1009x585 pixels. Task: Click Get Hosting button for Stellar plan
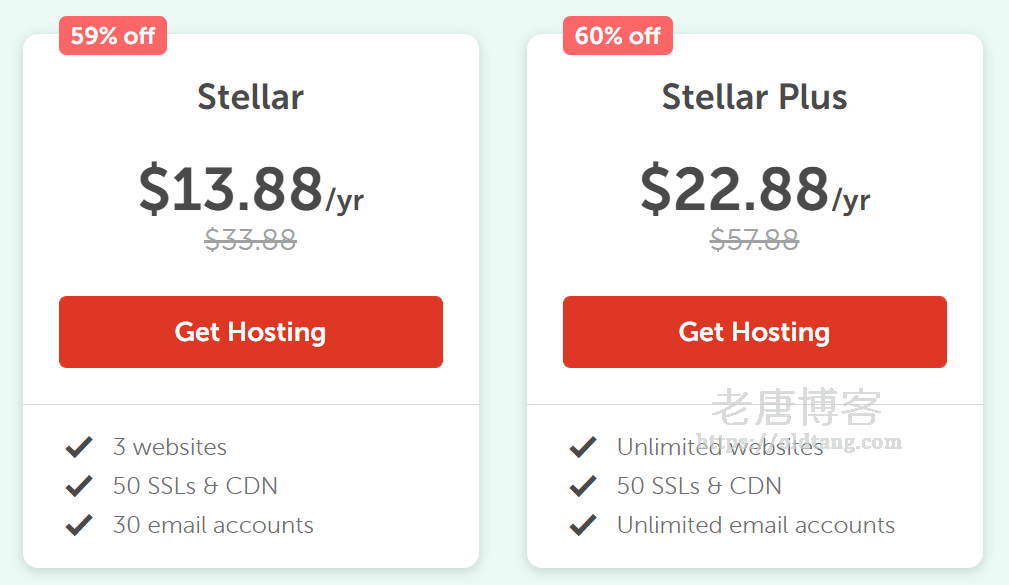[x=250, y=332]
